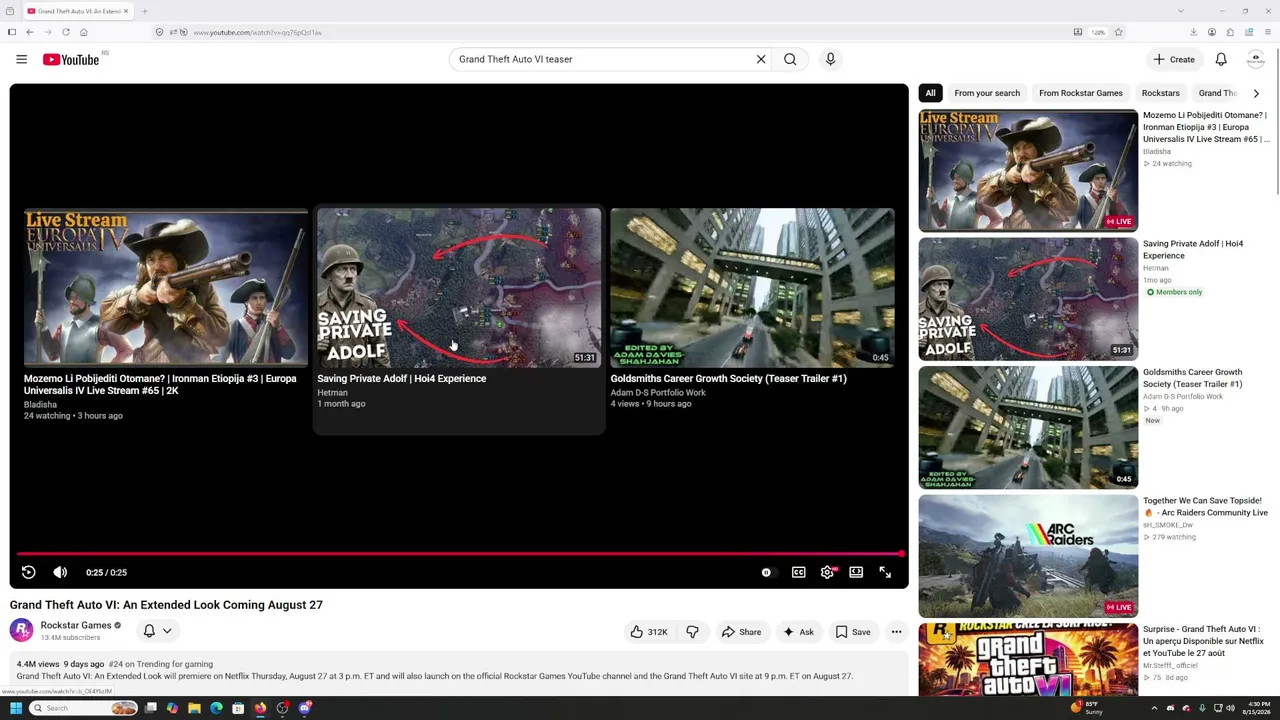Mute the video with the speaker icon
The image size is (1280, 720).
click(x=60, y=572)
